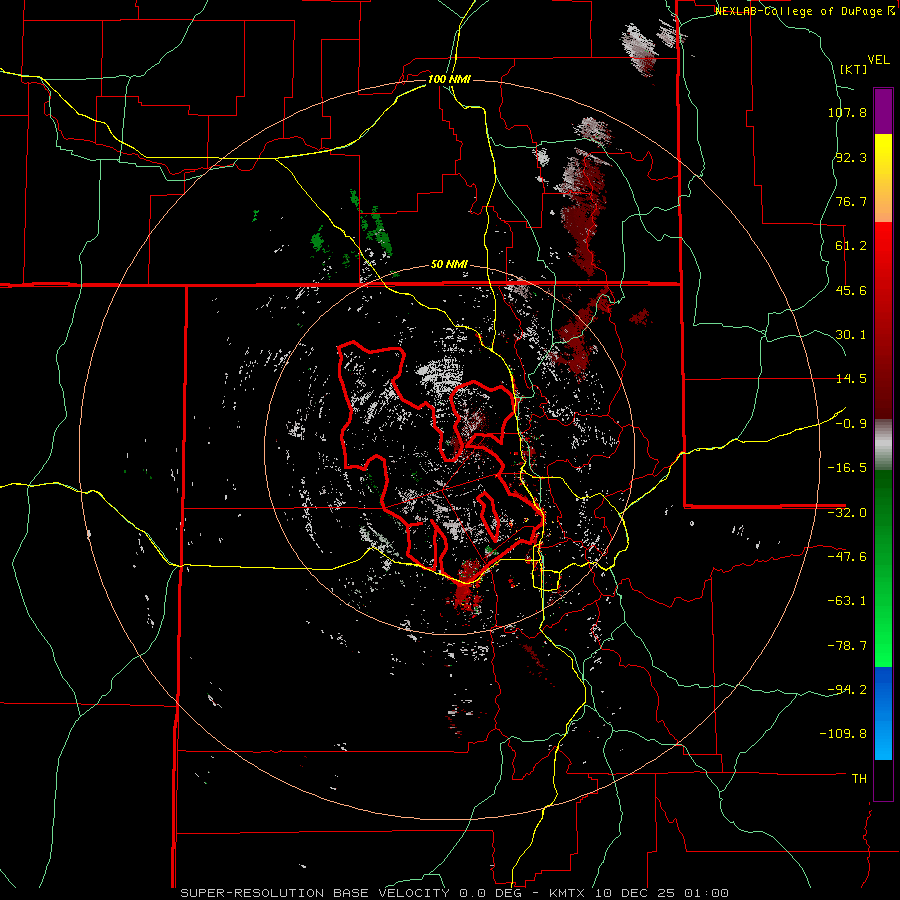
Task: Select the -16.5 velocity scale value
Action: (x=847, y=468)
